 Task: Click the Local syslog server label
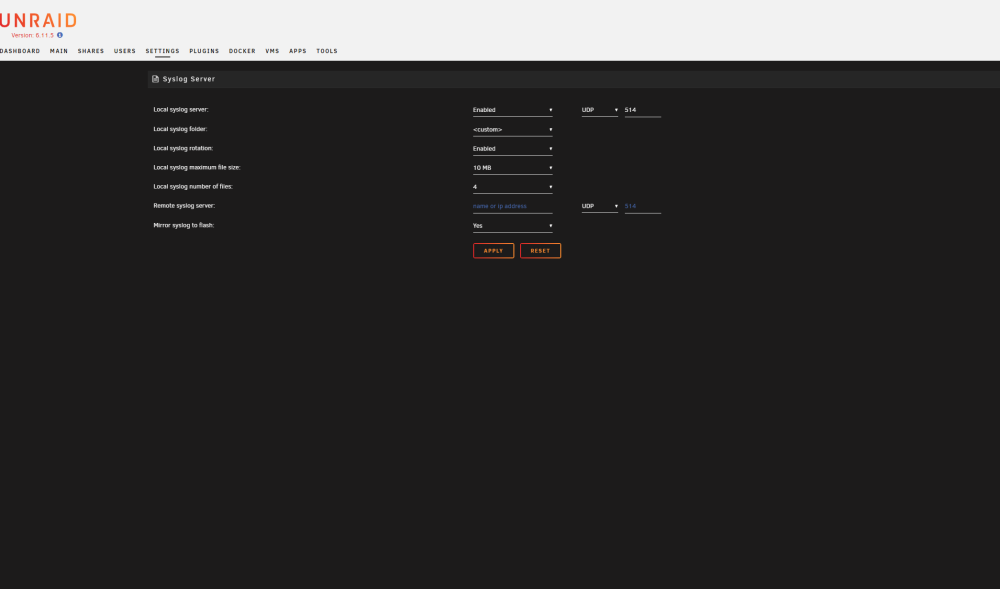tap(180, 110)
